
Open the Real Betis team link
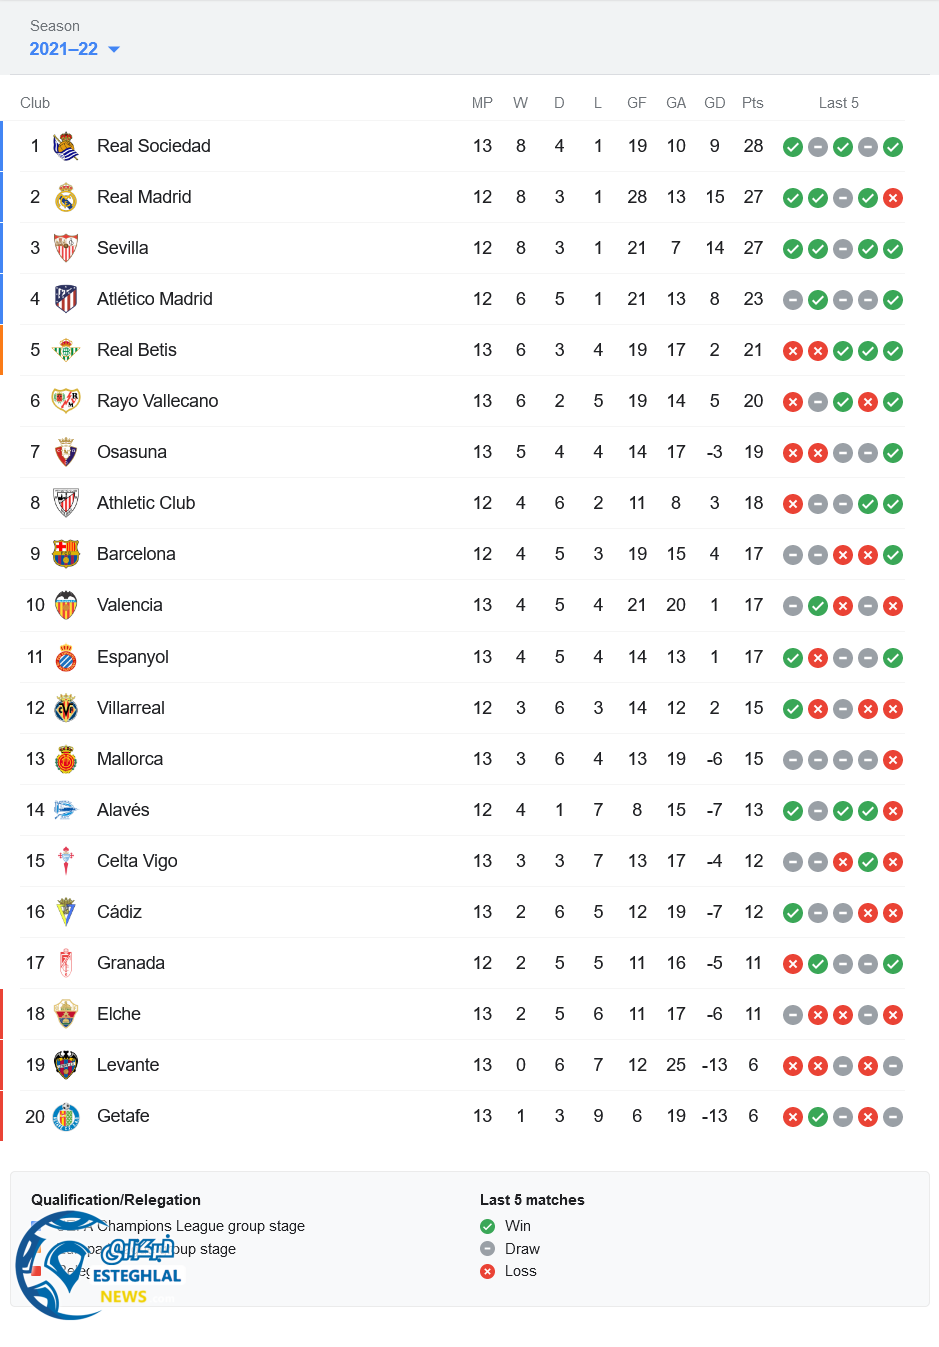pyautogui.click(x=137, y=350)
